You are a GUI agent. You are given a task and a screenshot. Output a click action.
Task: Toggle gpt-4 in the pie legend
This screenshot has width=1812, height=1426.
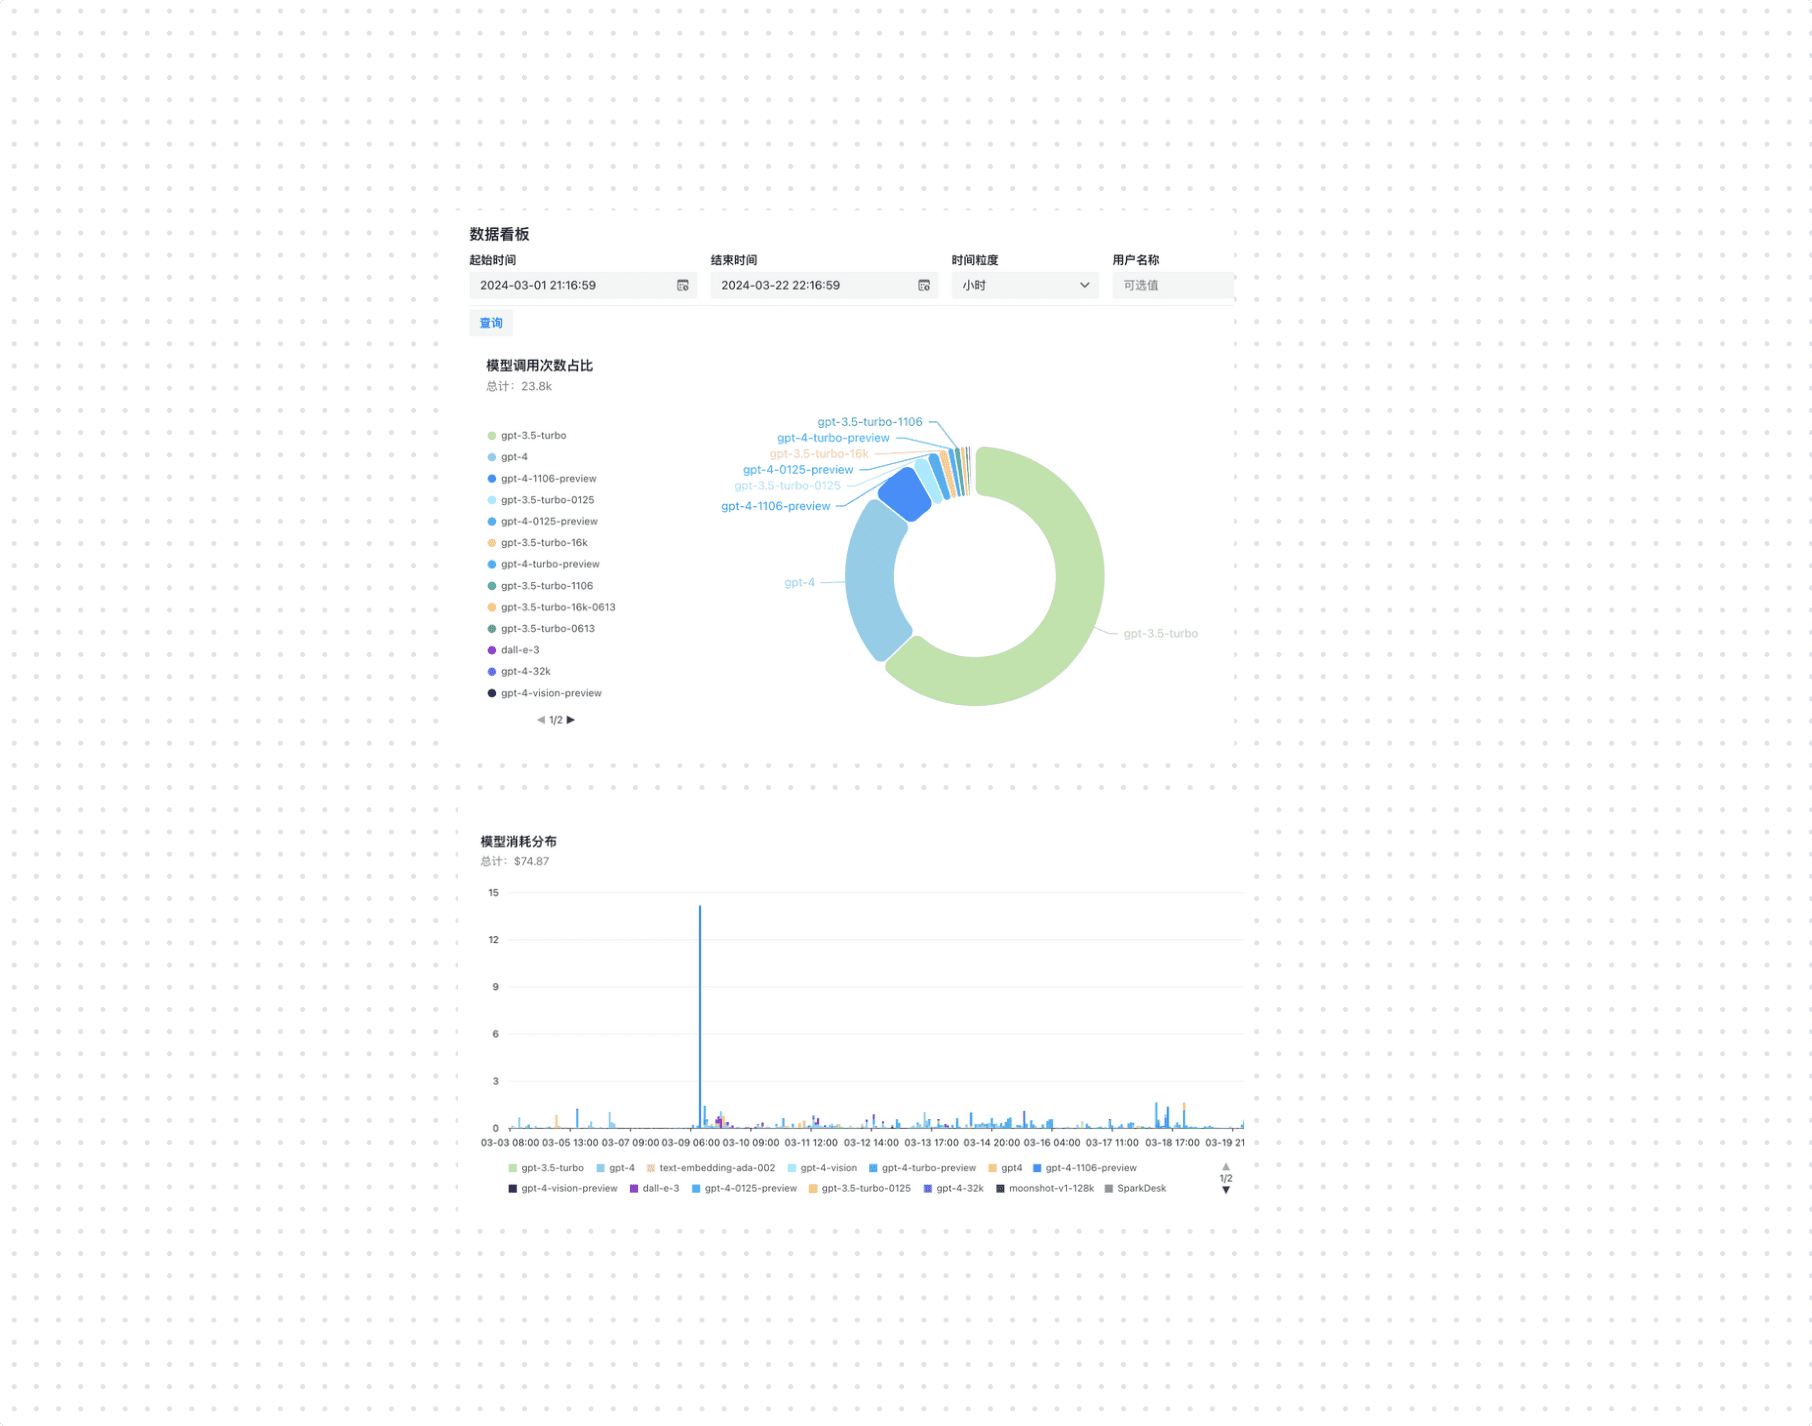click(508, 457)
